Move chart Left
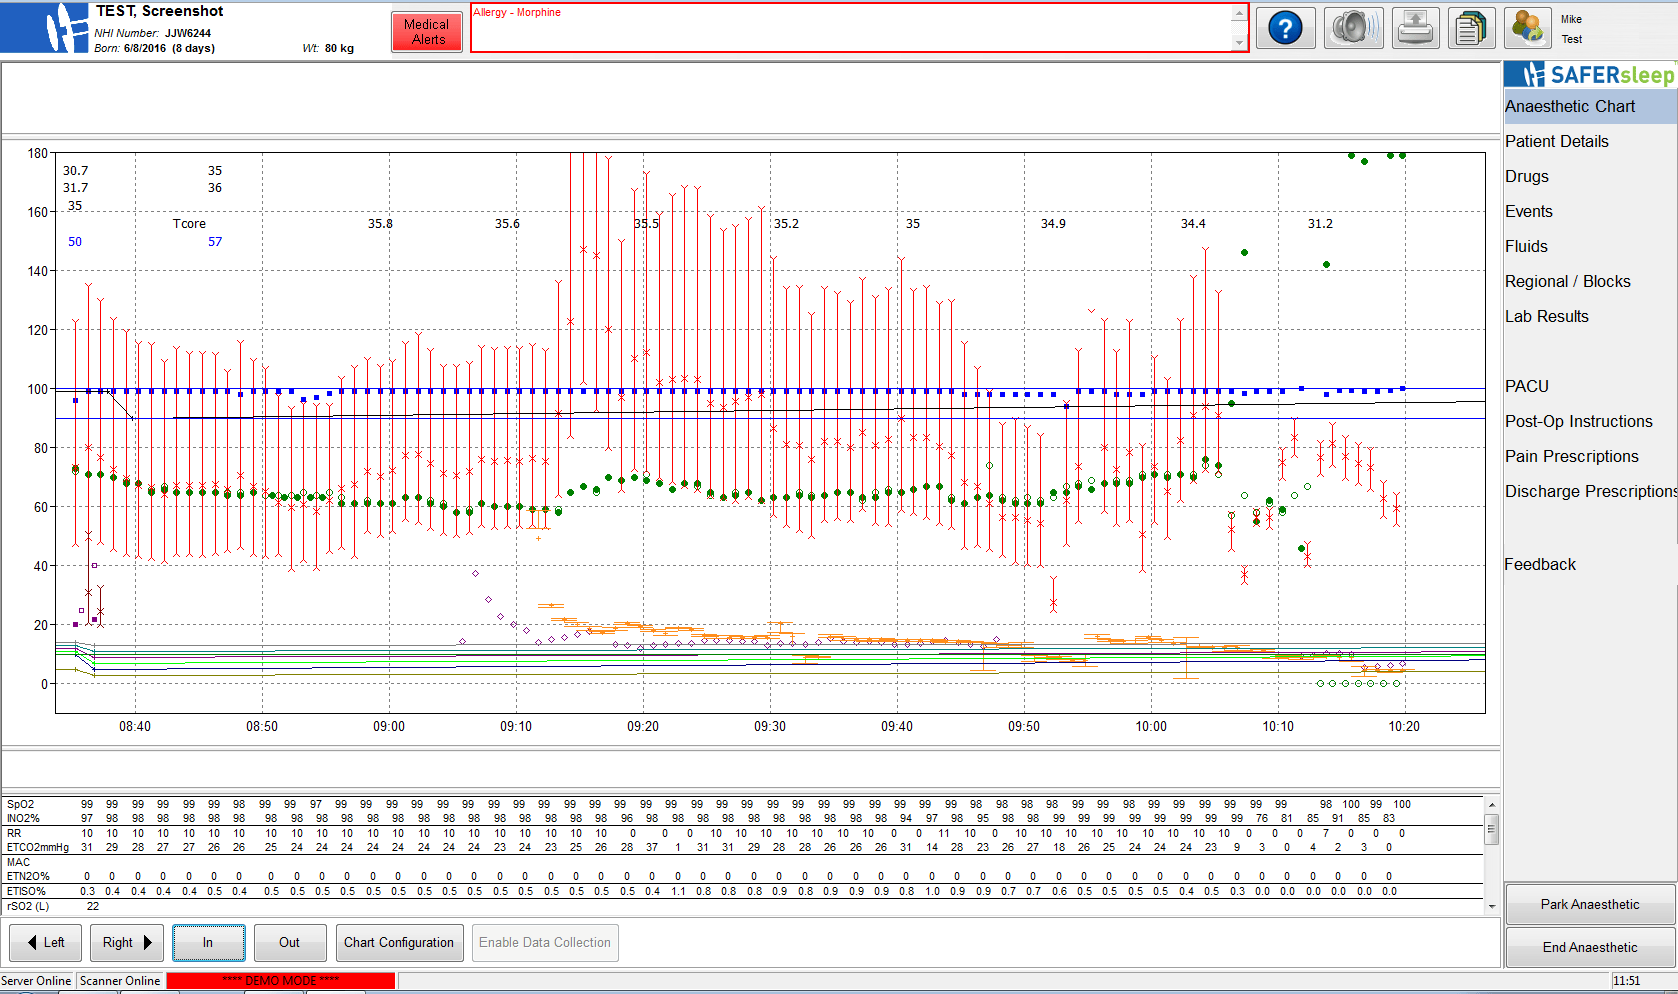 coord(46,942)
